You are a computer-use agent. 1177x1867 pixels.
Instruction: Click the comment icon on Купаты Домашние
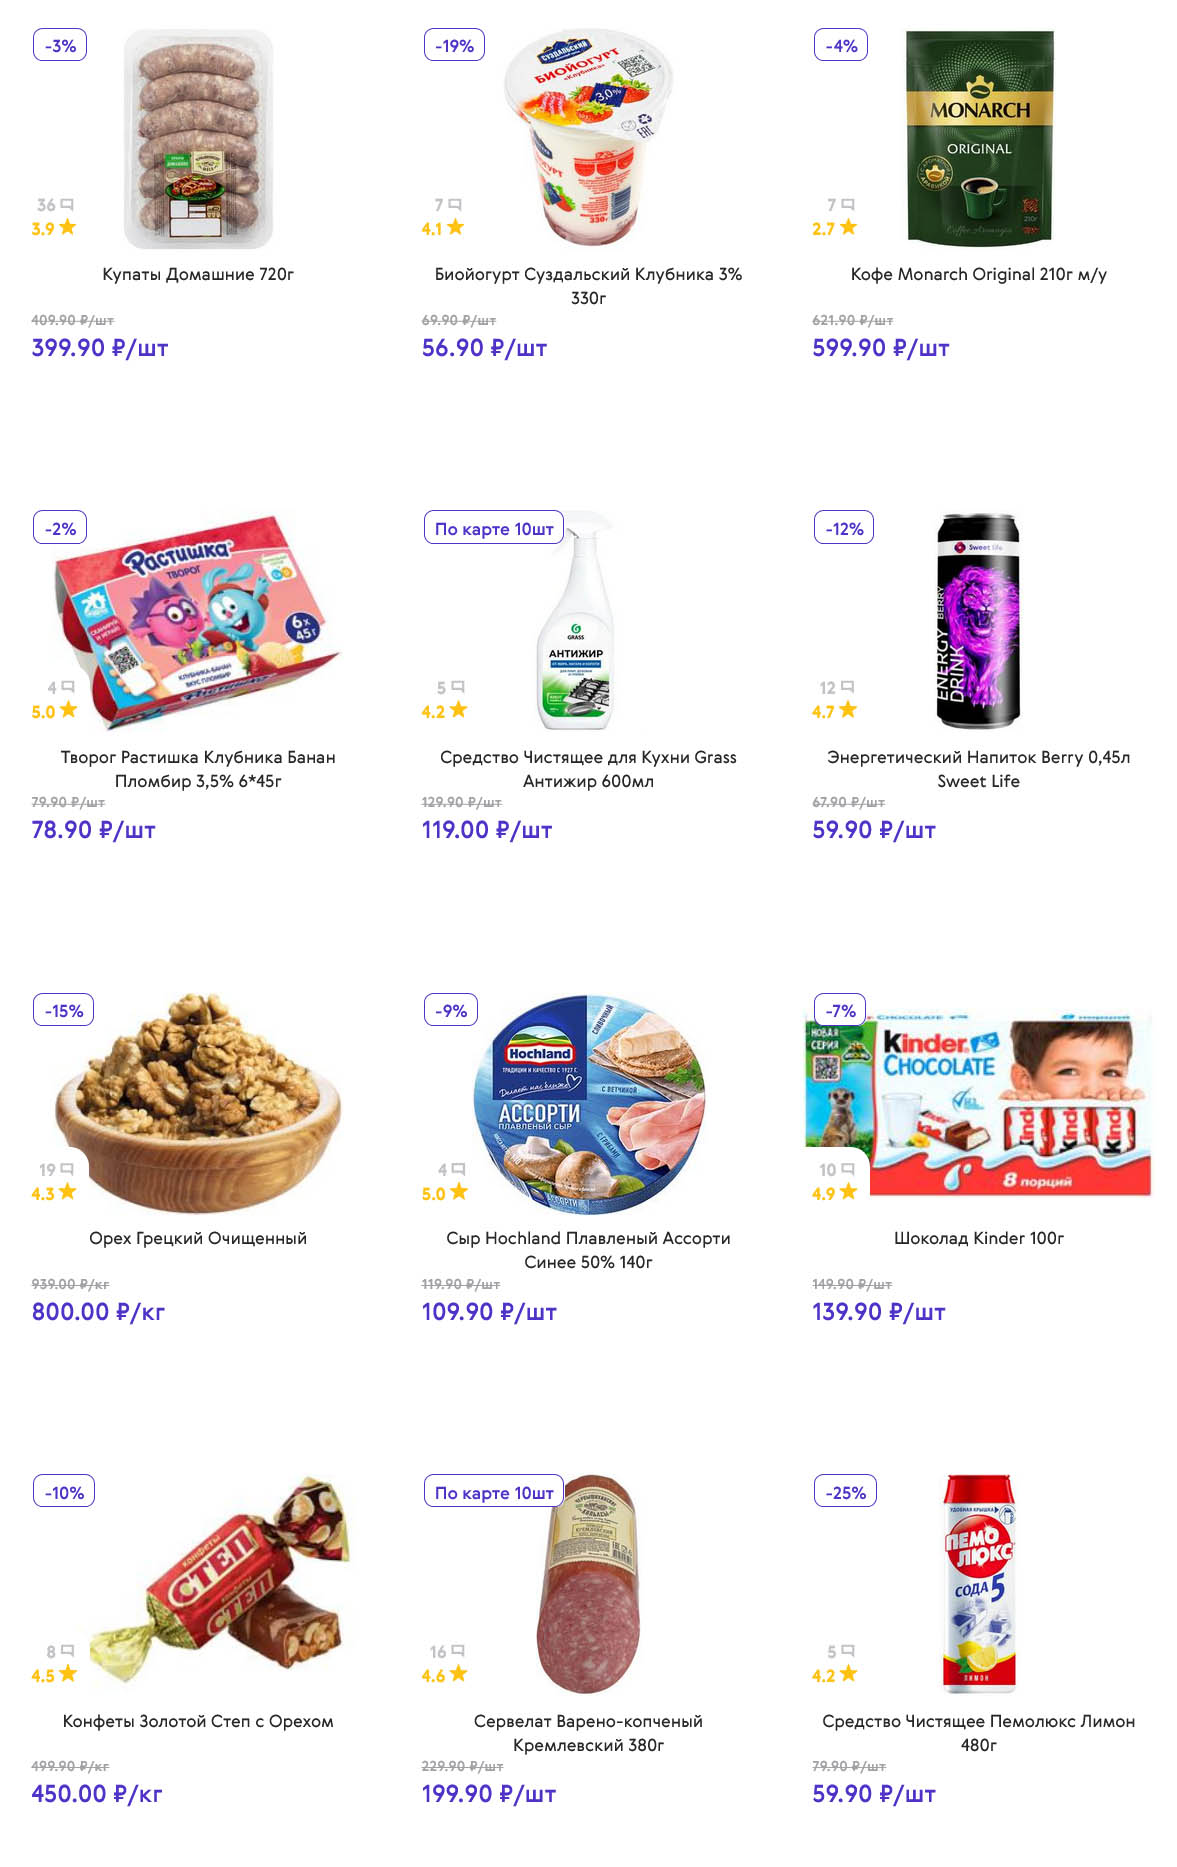[x=68, y=204]
